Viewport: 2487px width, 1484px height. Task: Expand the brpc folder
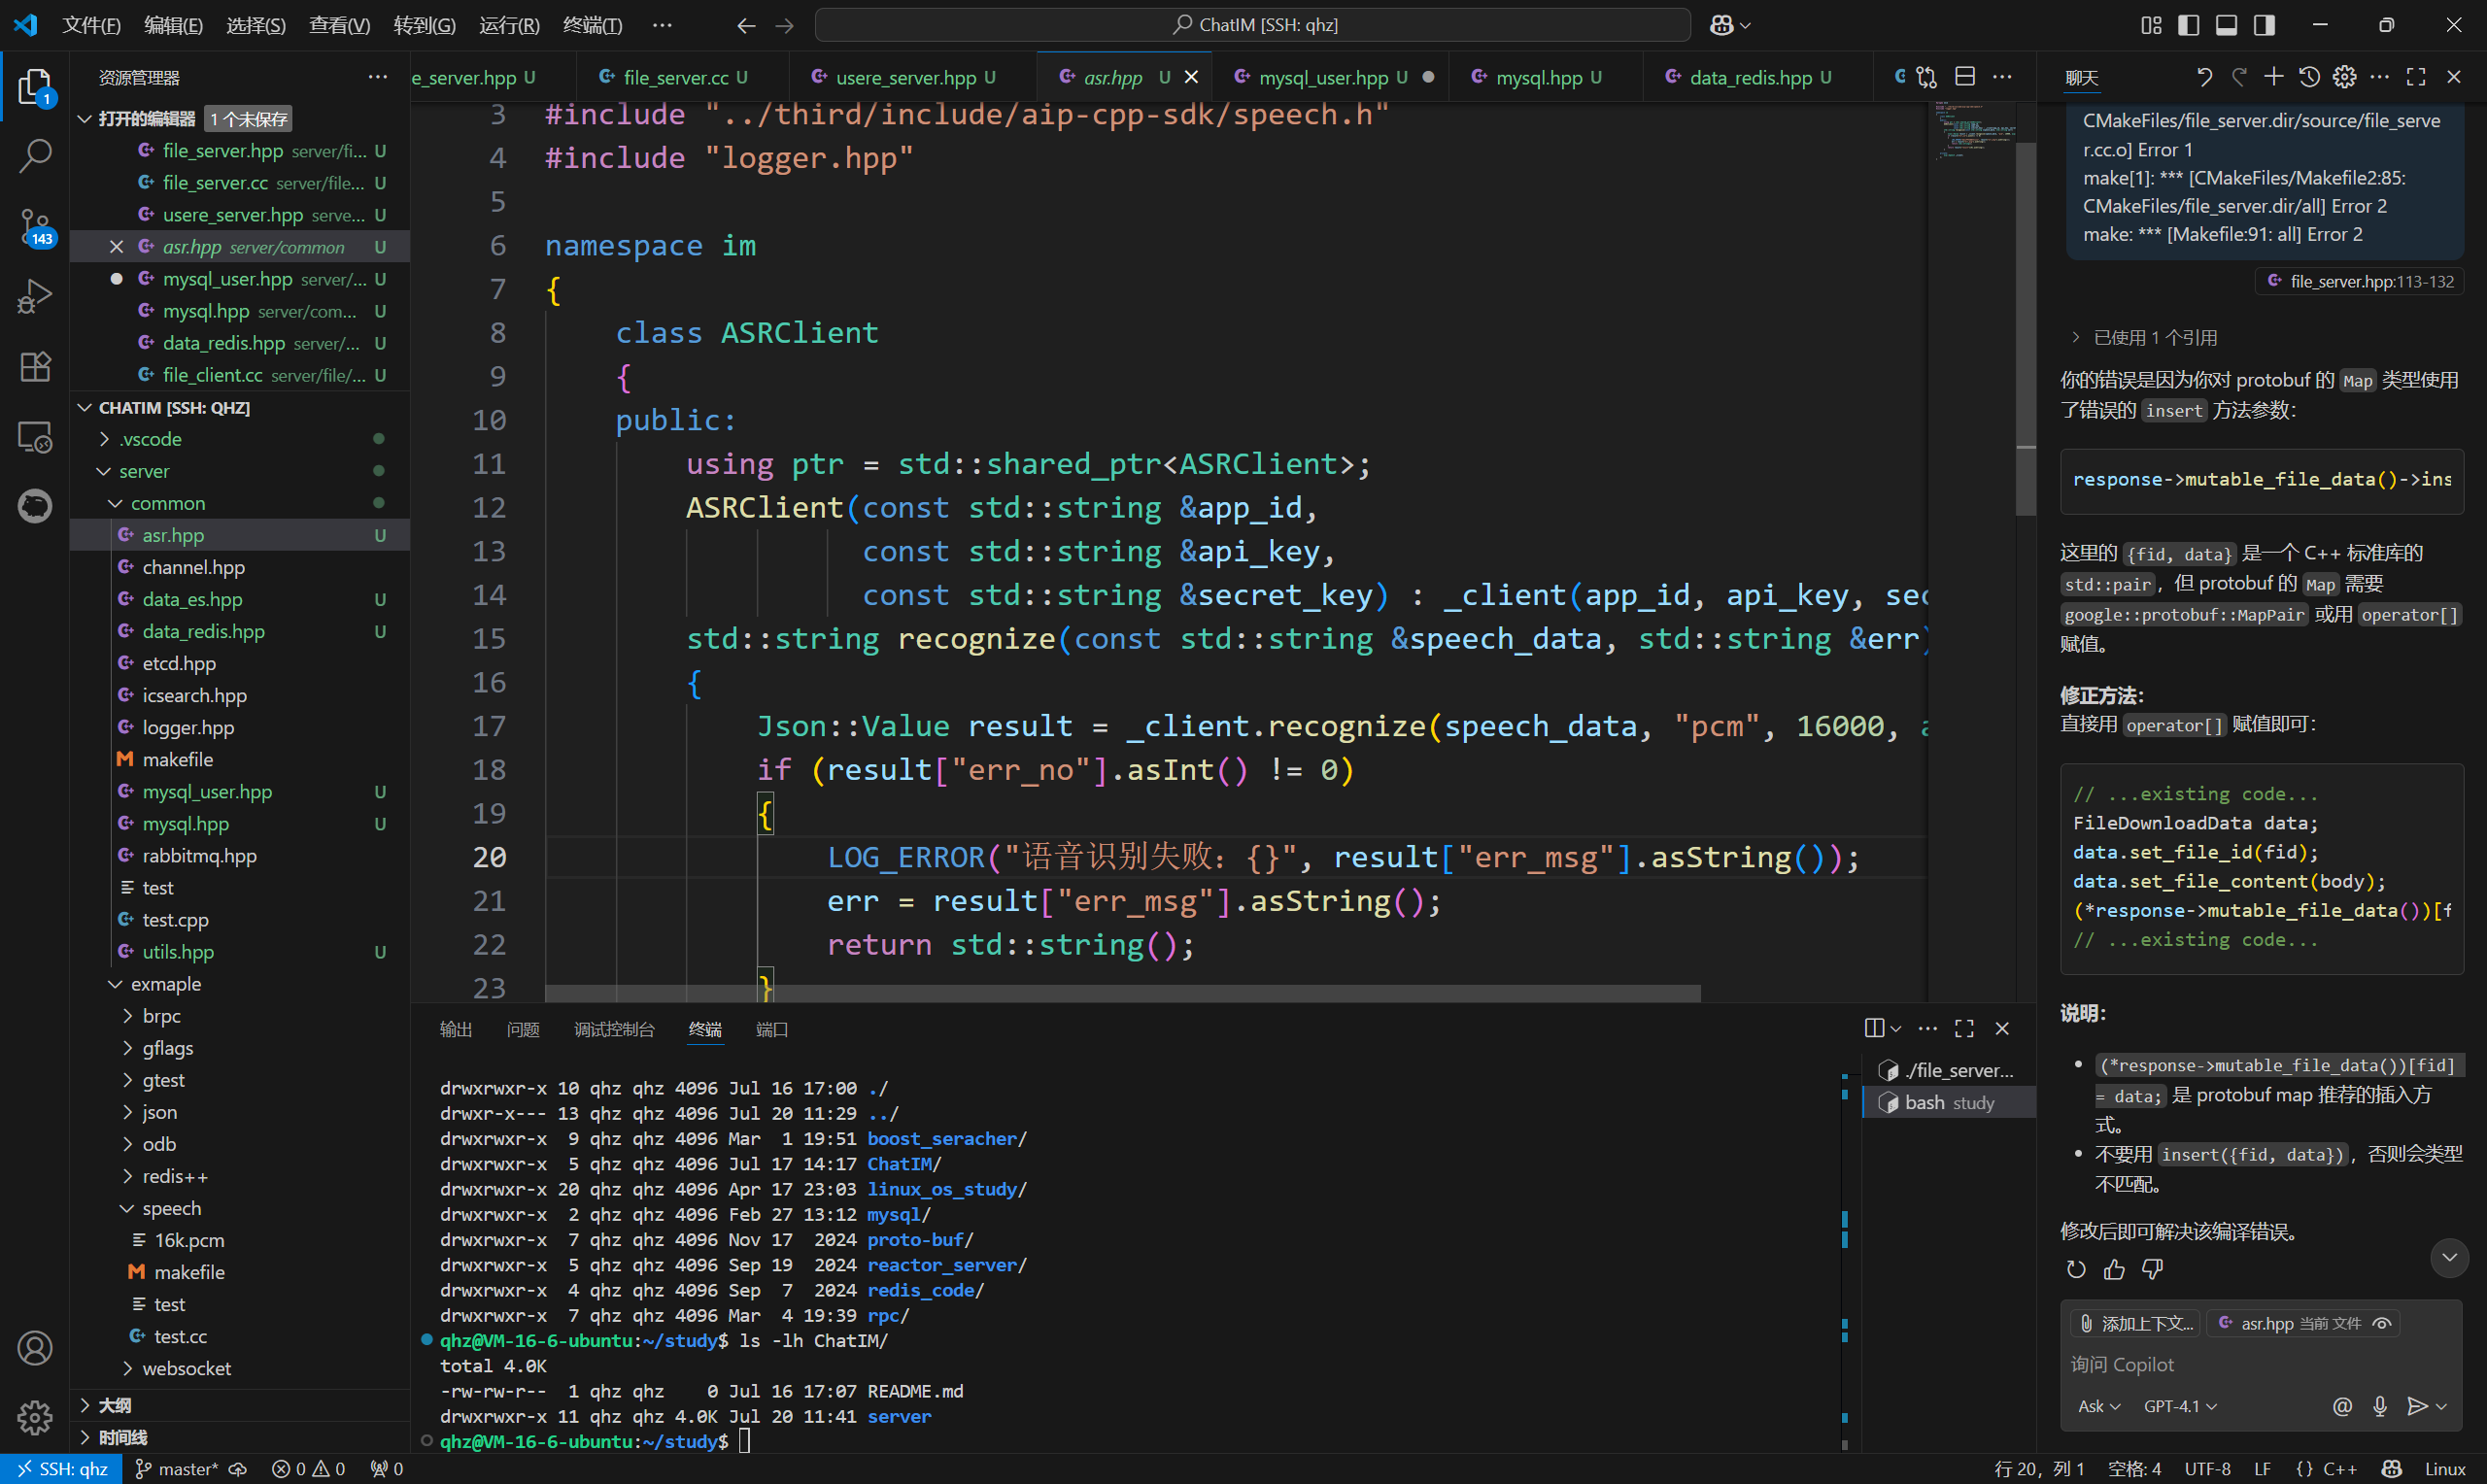[x=128, y=1016]
